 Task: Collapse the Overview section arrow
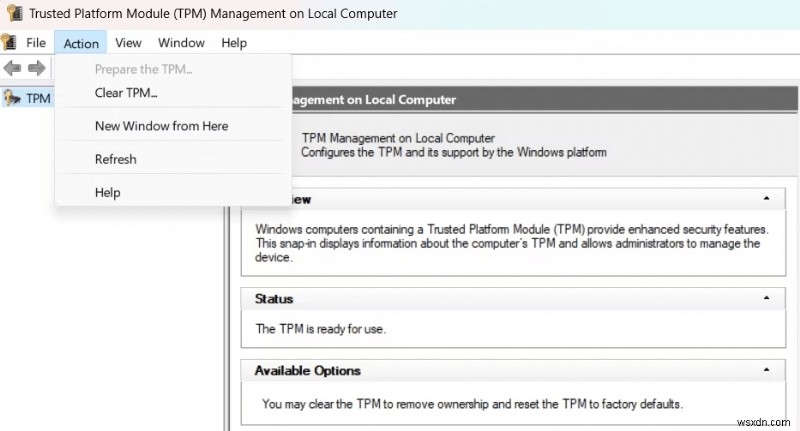point(766,198)
